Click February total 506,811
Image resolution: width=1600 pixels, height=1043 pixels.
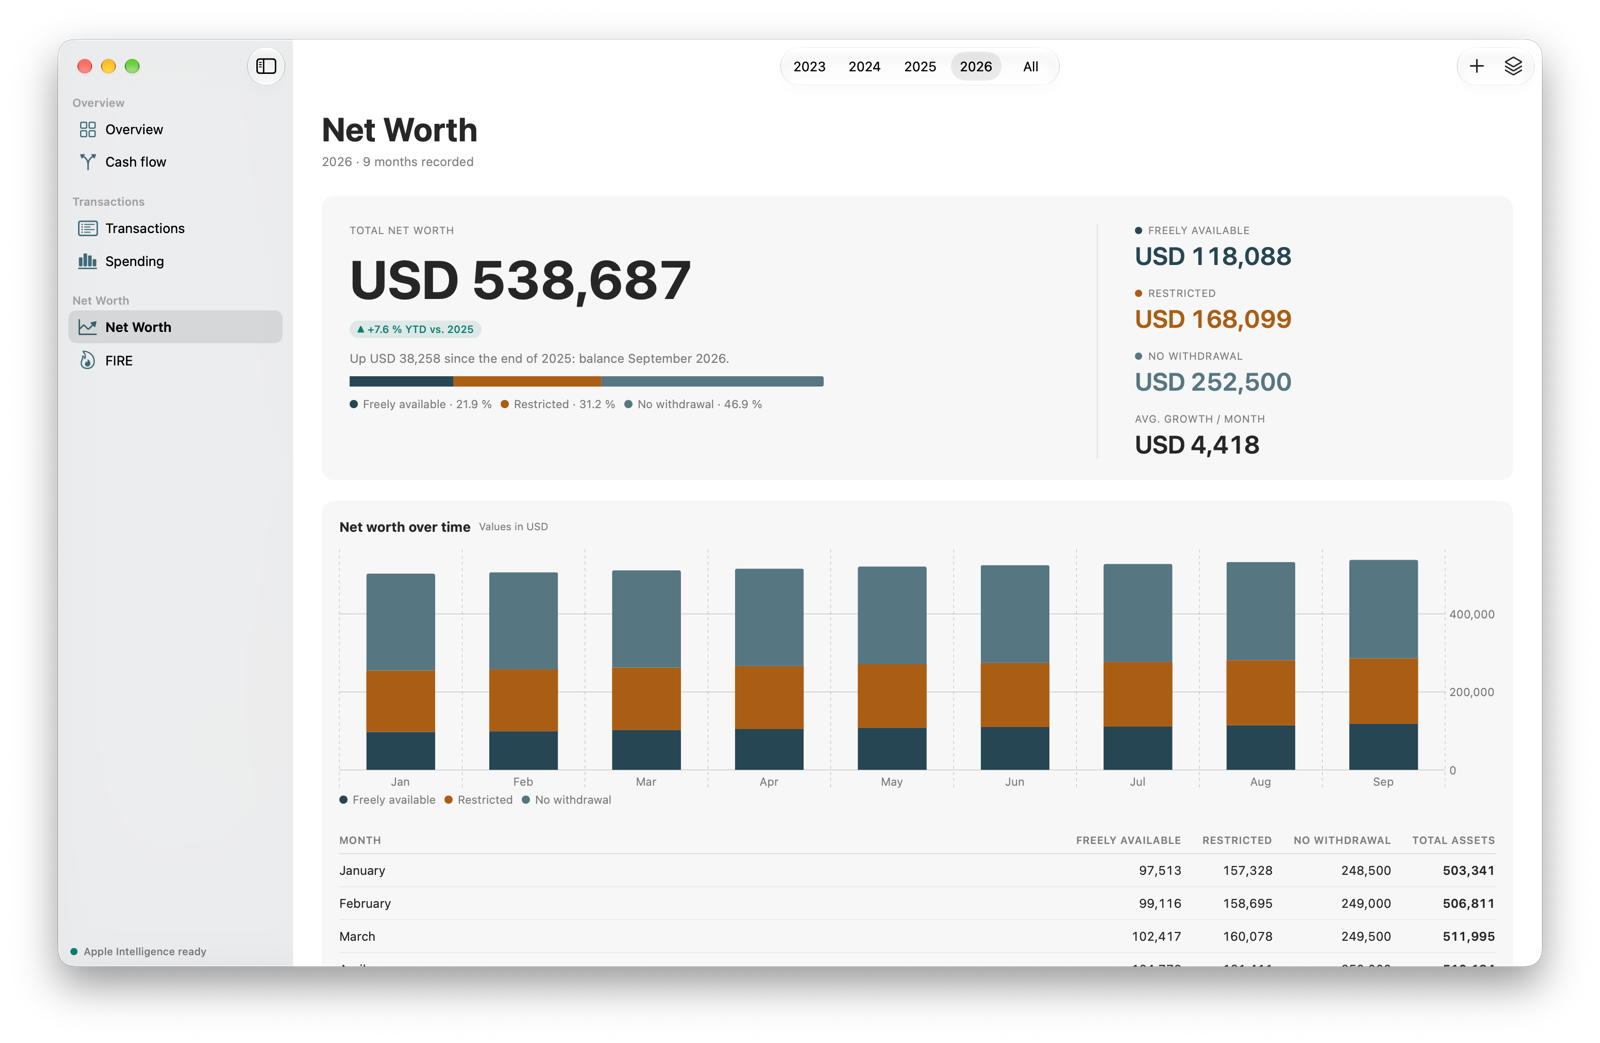(x=1468, y=903)
